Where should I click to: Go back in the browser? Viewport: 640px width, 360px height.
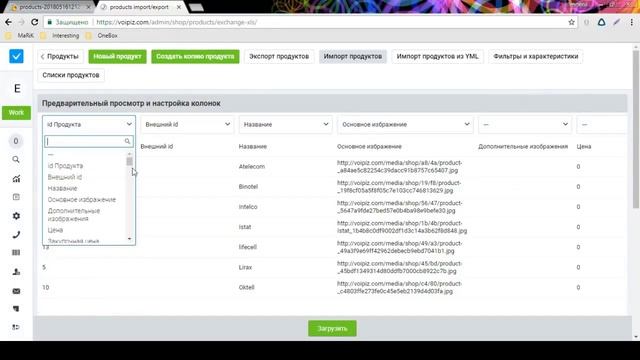[9, 22]
